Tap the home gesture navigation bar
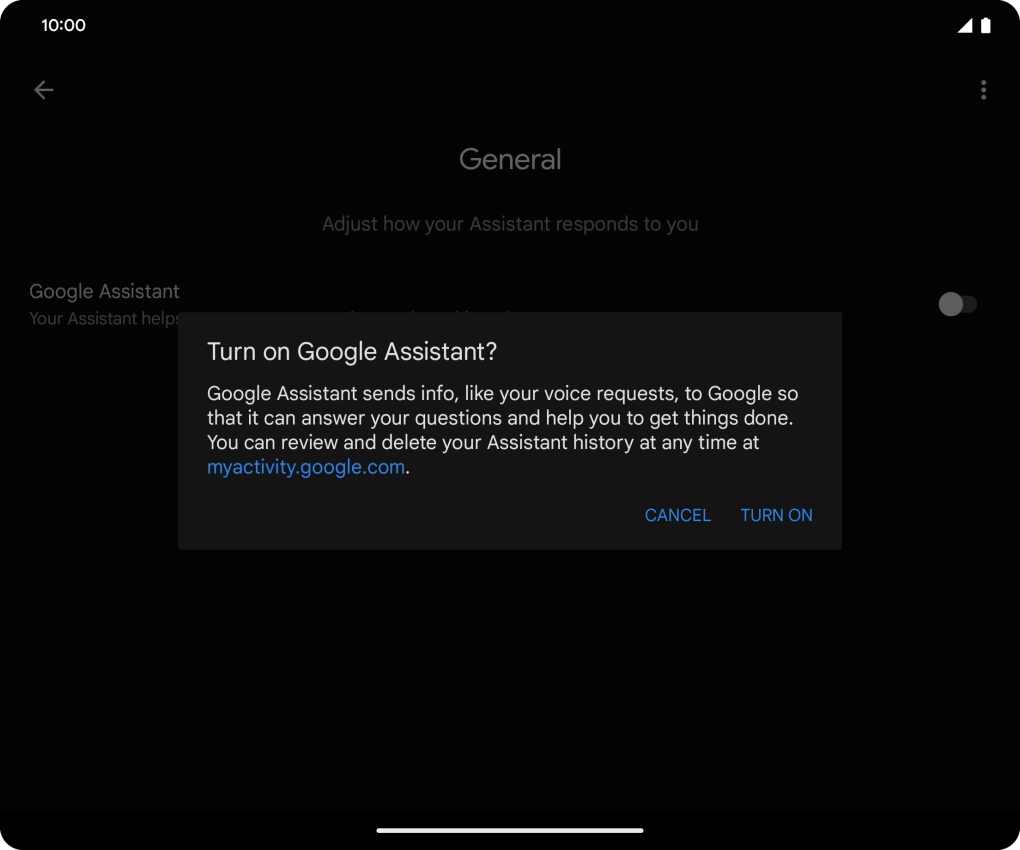Screen dimensions: 1020x850 510,830
